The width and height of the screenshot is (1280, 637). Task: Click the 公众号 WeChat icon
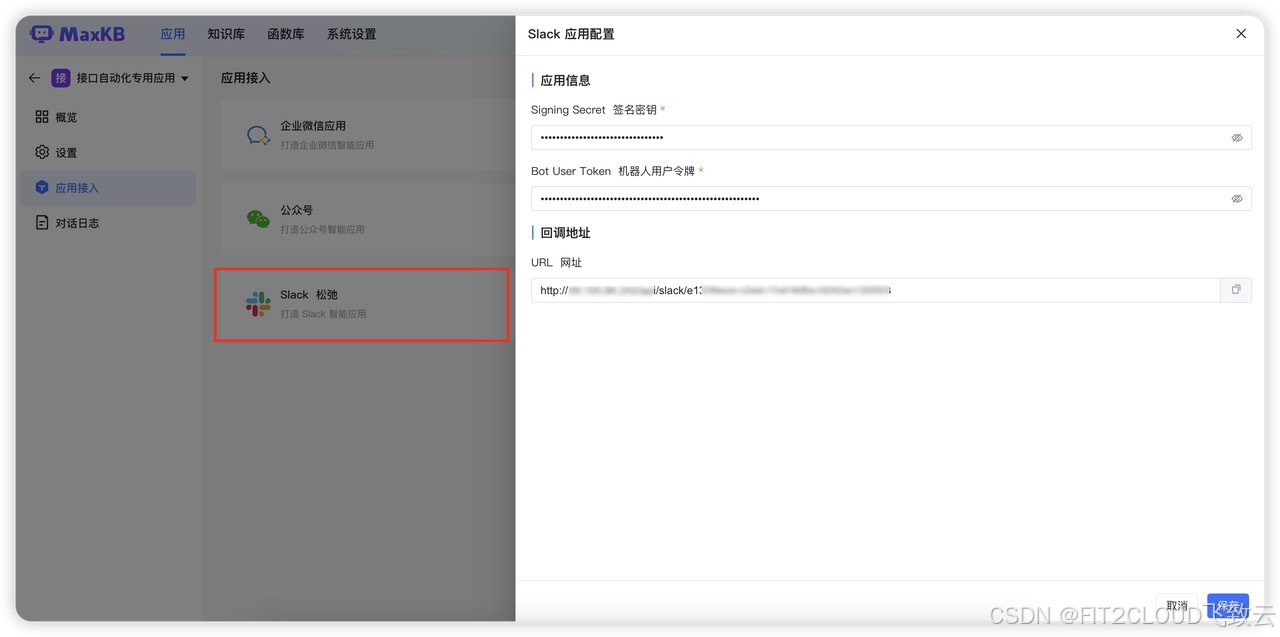coord(258,219)
